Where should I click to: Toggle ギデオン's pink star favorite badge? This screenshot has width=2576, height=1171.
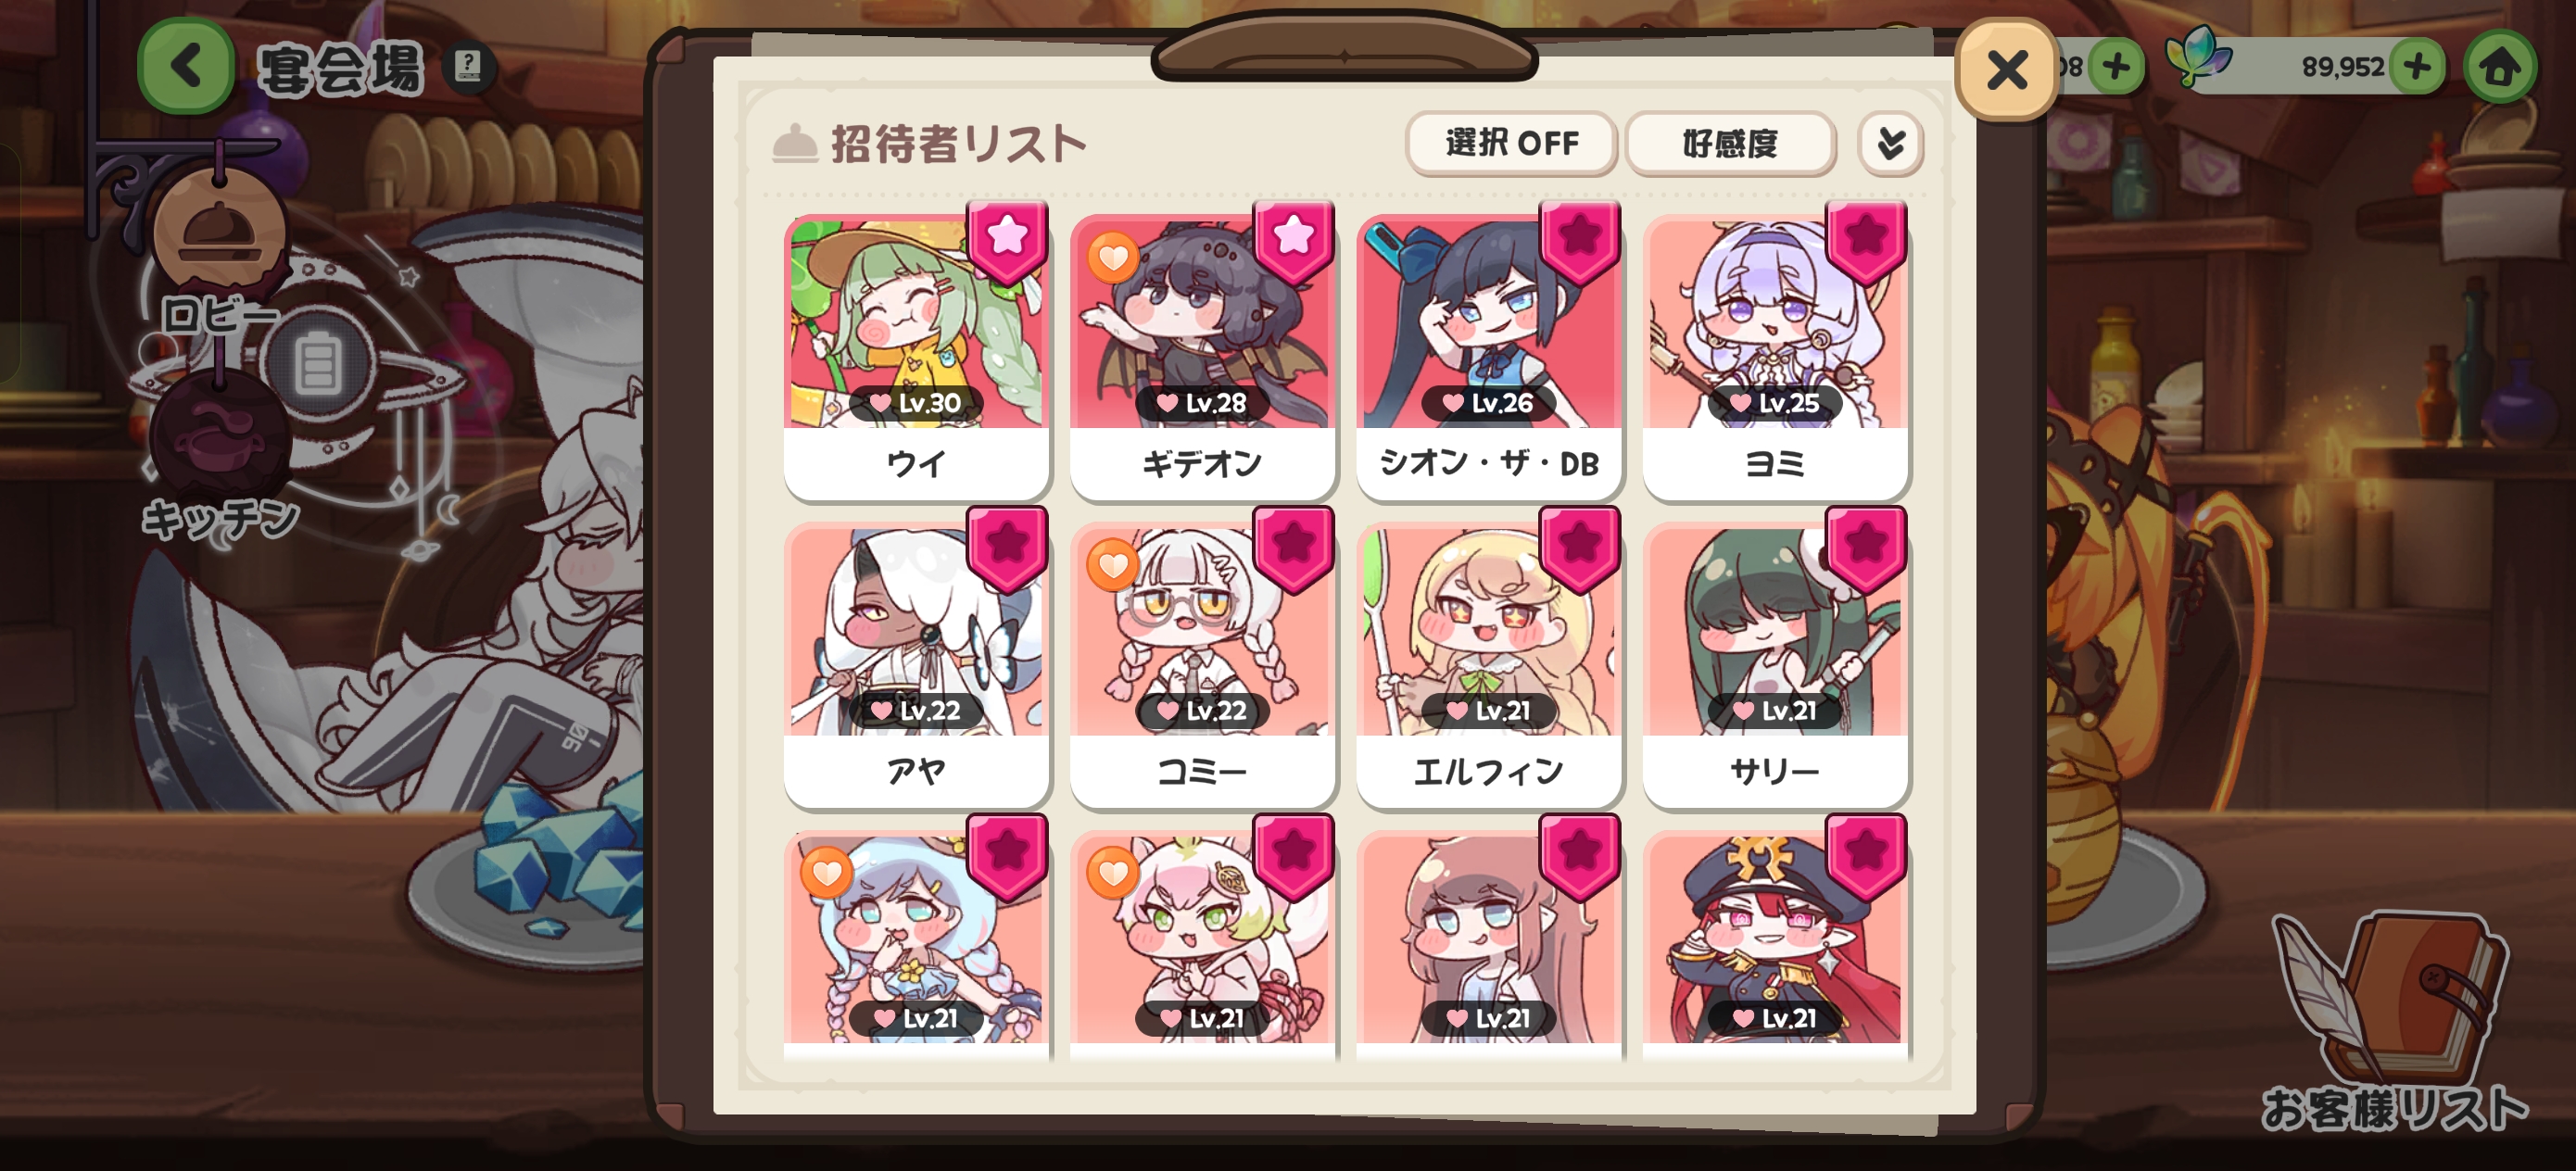point(1293,241)
